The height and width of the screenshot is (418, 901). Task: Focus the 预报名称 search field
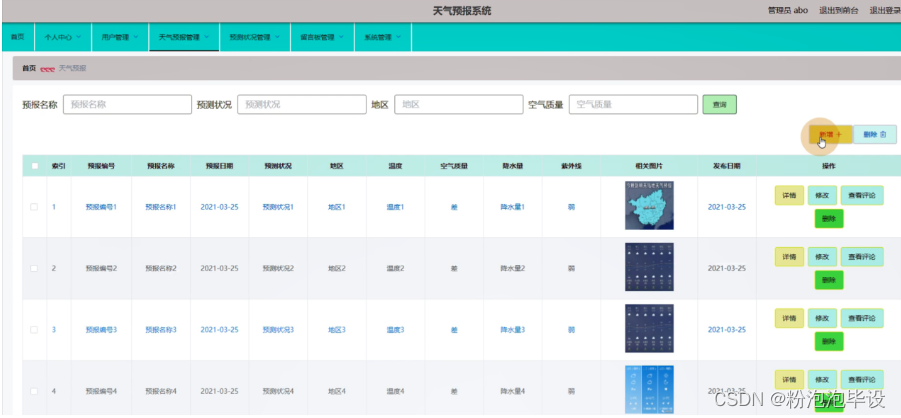click(x=127, y=105)
